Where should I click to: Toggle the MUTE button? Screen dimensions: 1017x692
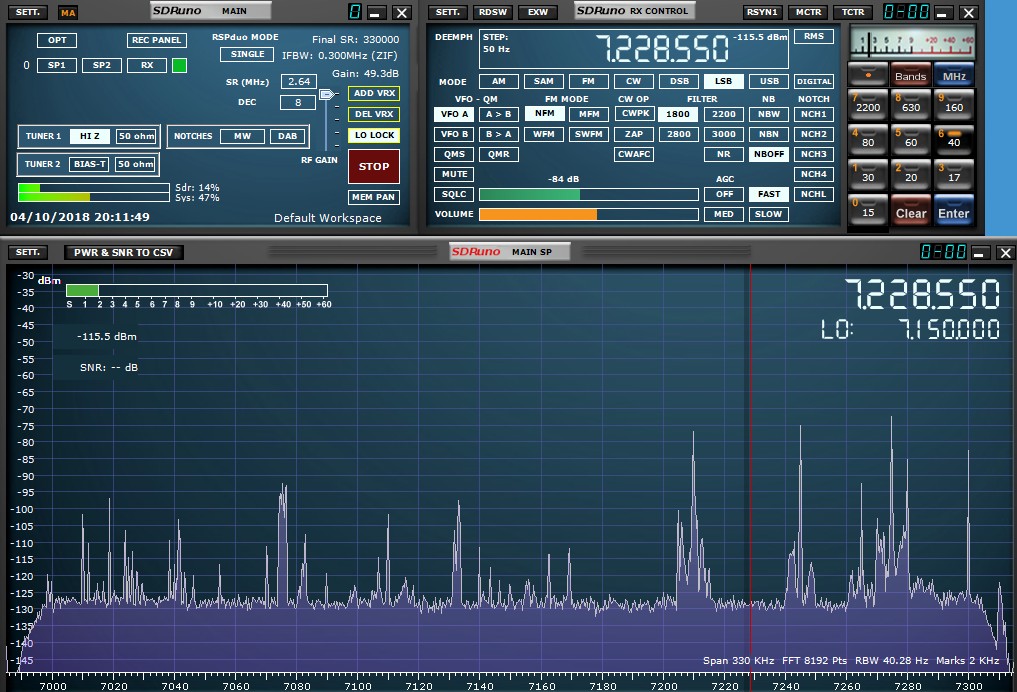click(454, 174)
